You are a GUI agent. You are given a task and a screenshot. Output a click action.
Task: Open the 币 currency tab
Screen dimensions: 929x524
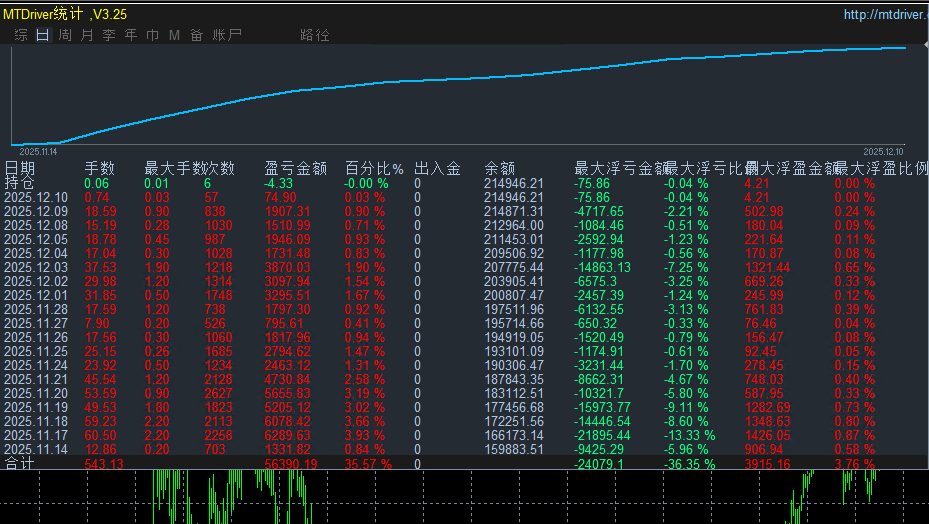click(x=153, y=35)
